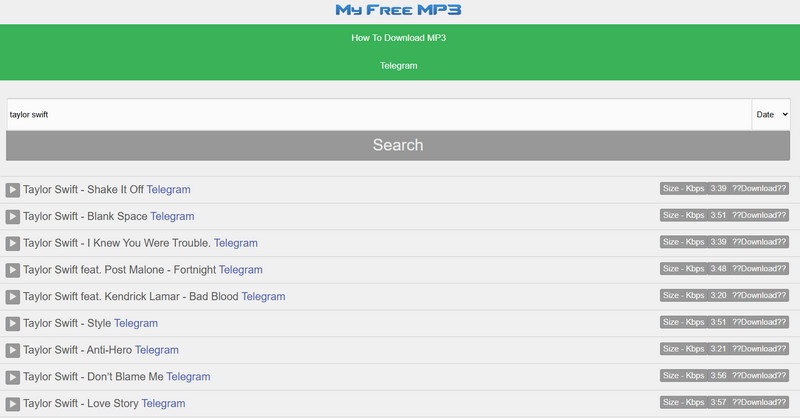Click Size - Kbps badge for Style

click(x=684, y=322)
